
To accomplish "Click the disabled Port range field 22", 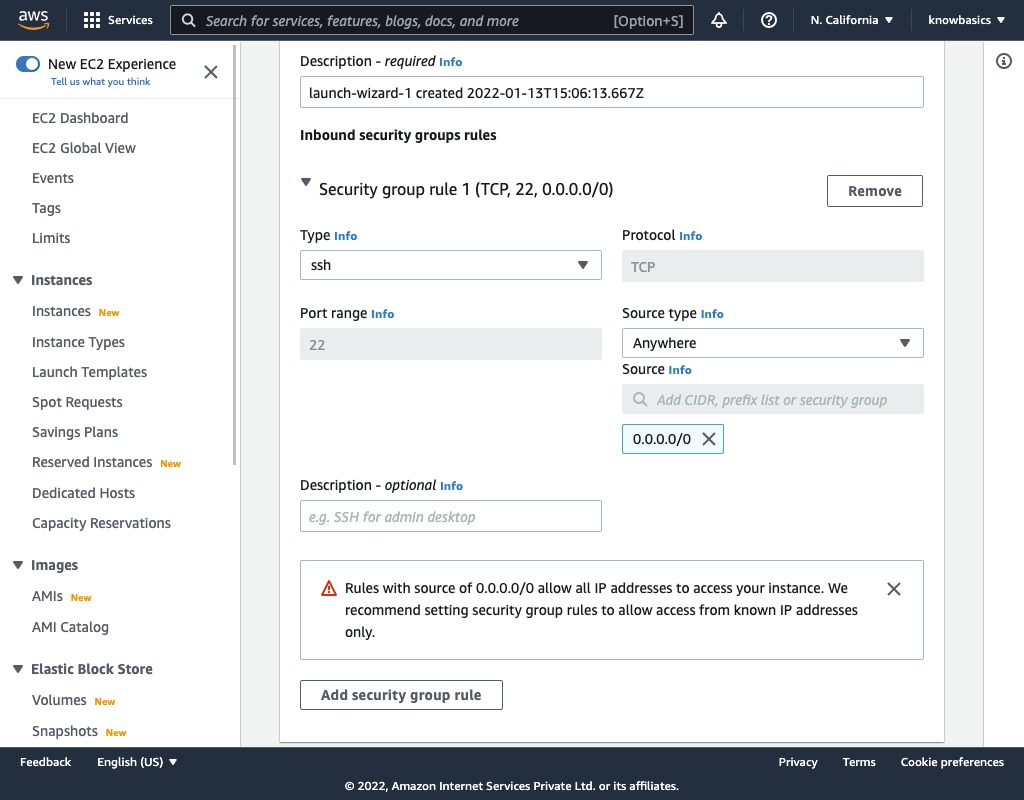I will [x=451, y=344].
